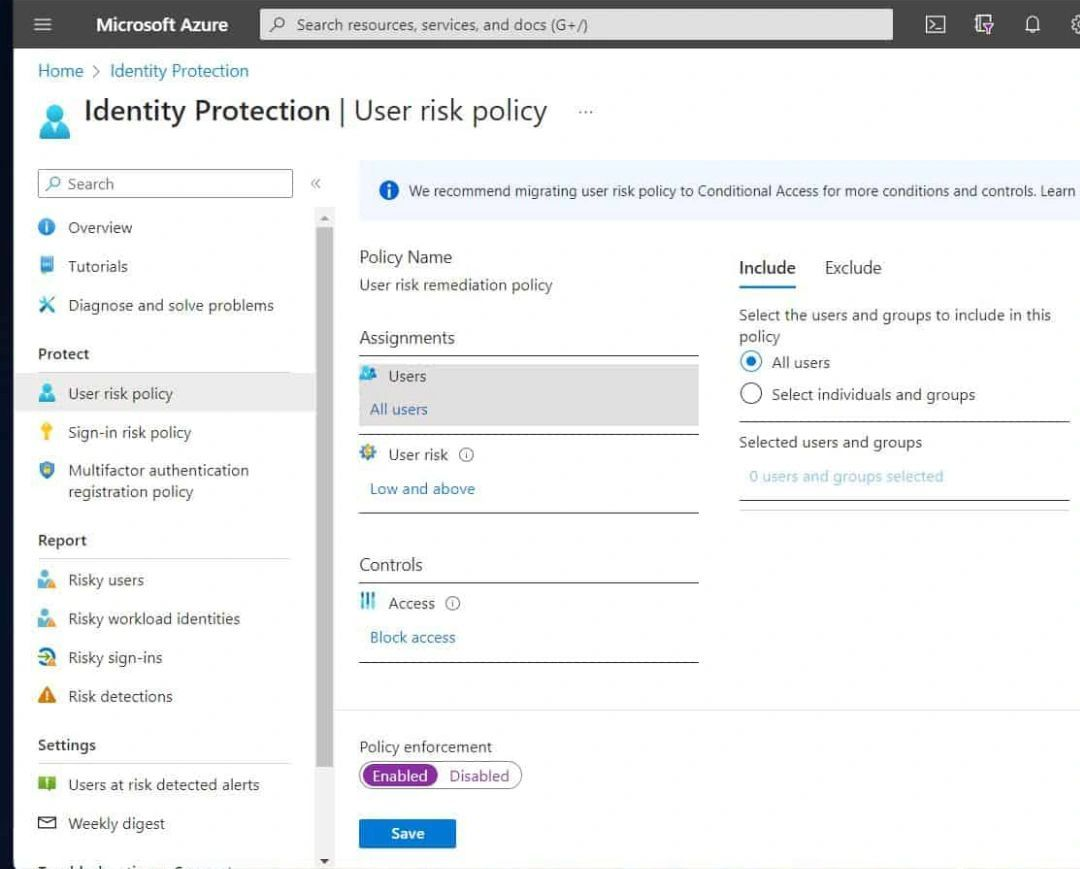Click the Identity Protection breadcrumb link
This screenshot has height=869, width=1080.
[179, 71]
